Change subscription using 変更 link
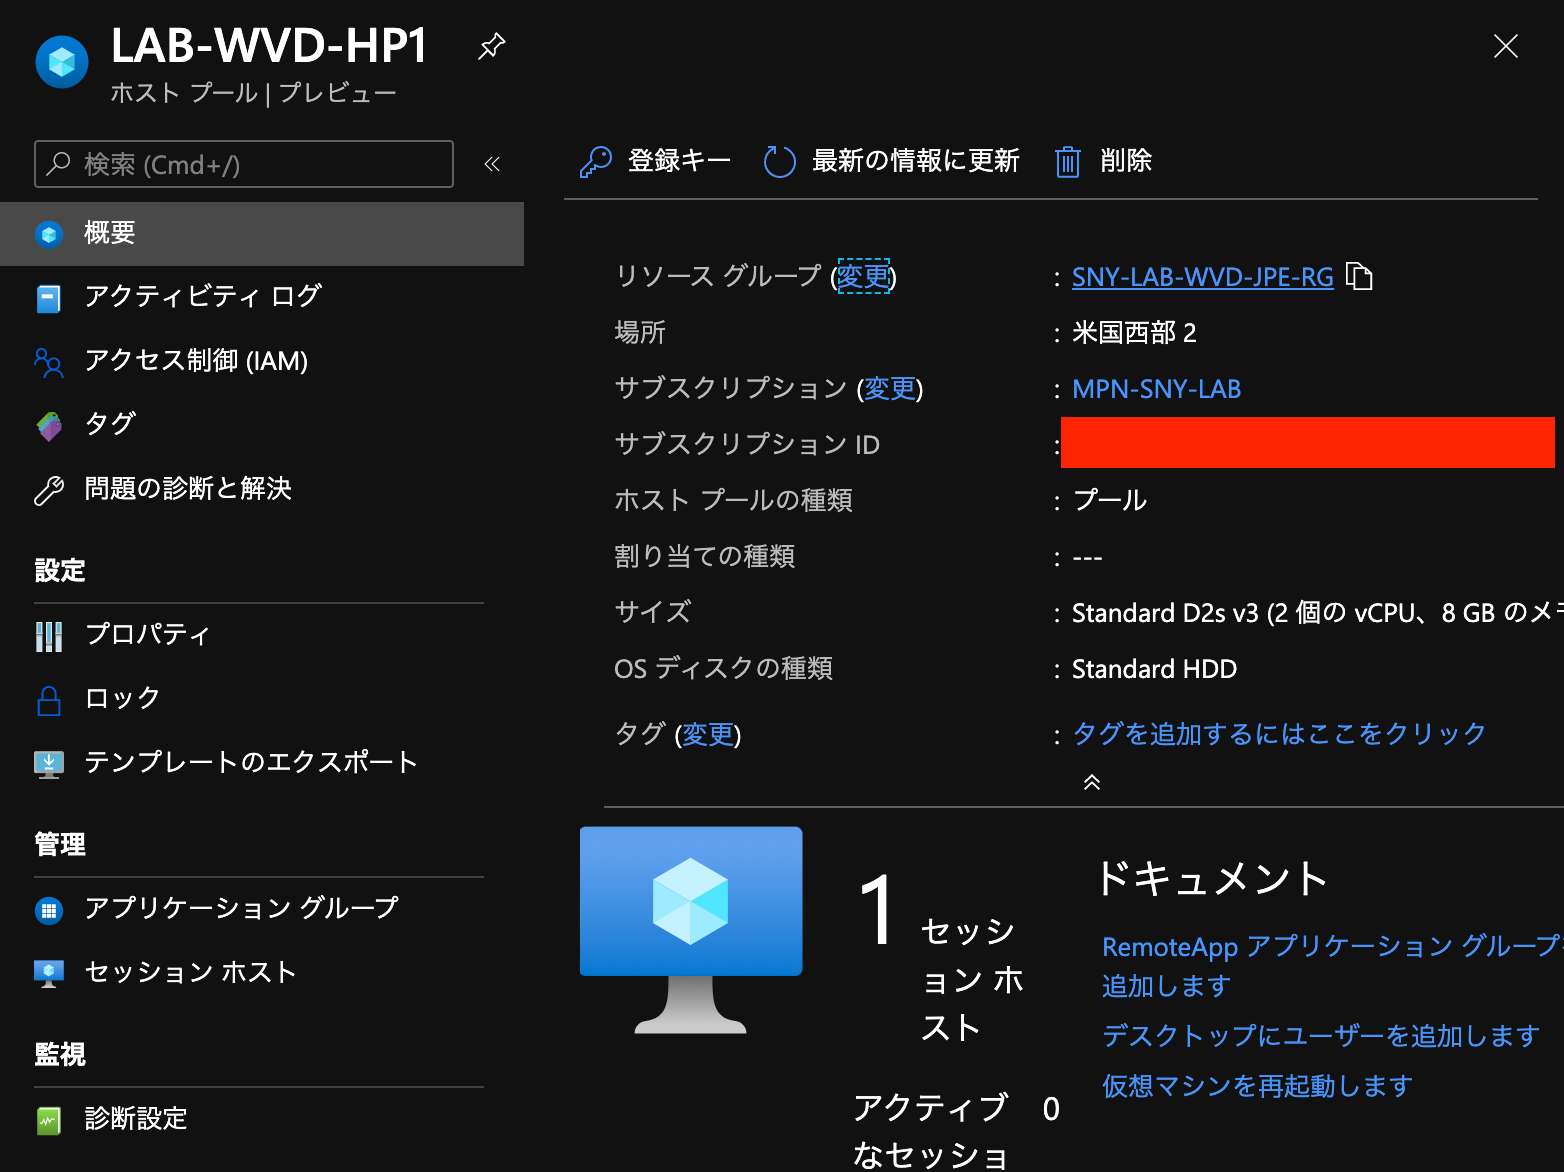The width and height of the screenshot is (1564, 1172). point(890,389)
